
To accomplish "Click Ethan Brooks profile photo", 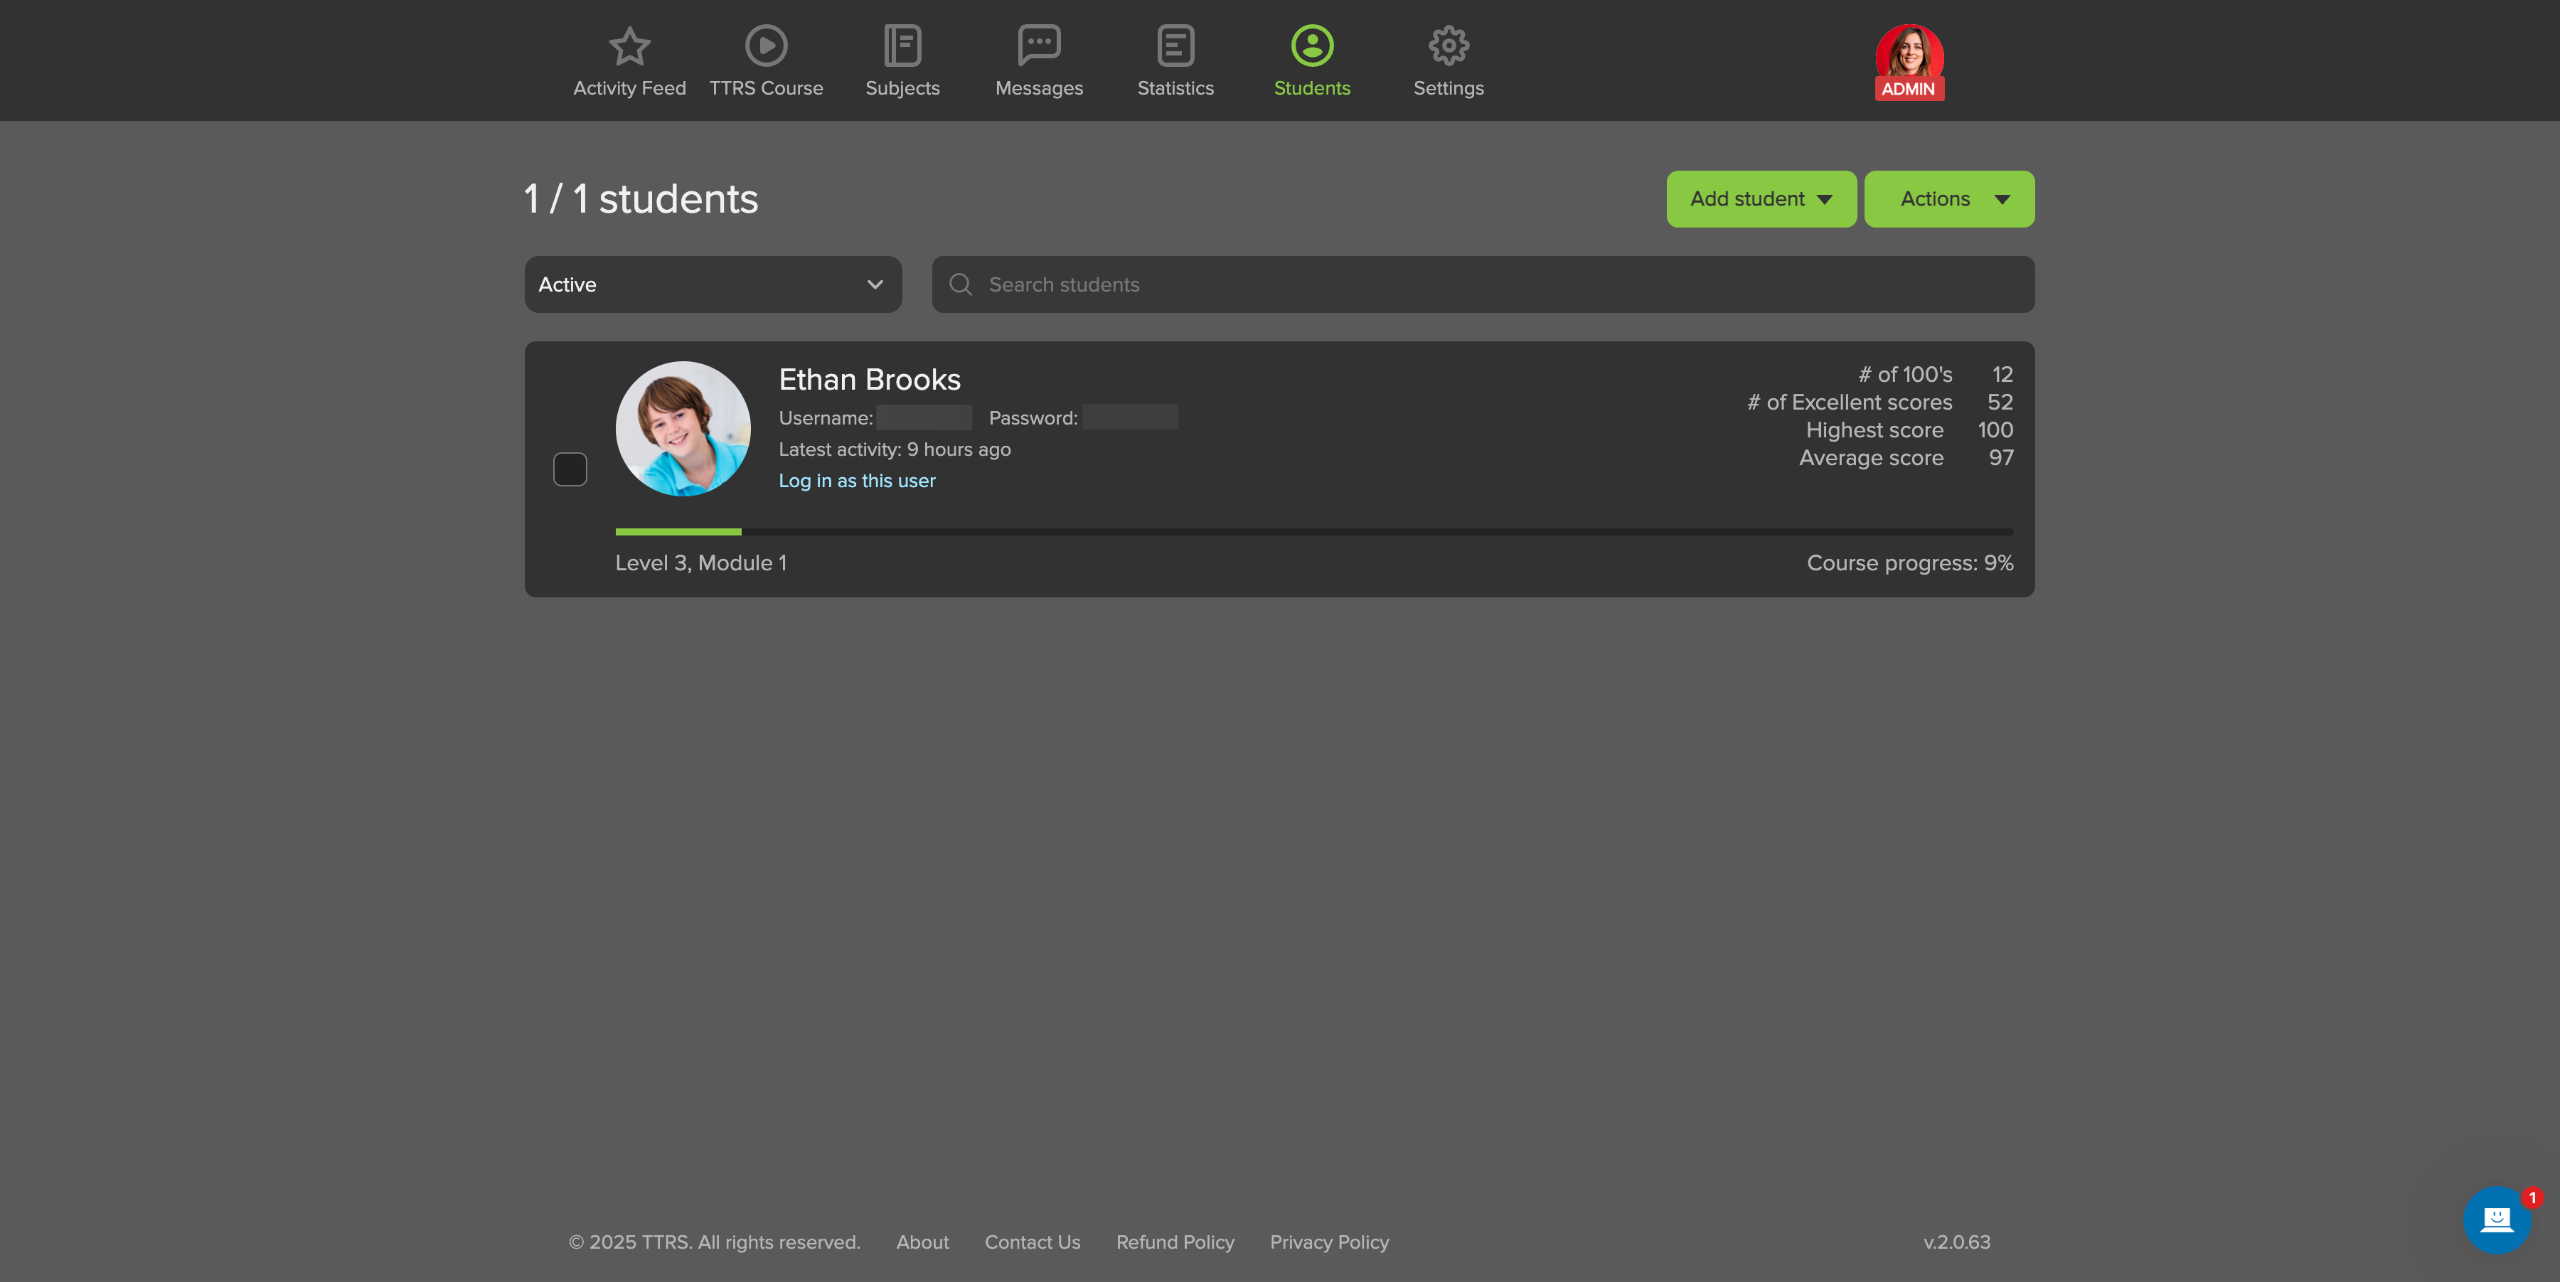I will point(683,429).
